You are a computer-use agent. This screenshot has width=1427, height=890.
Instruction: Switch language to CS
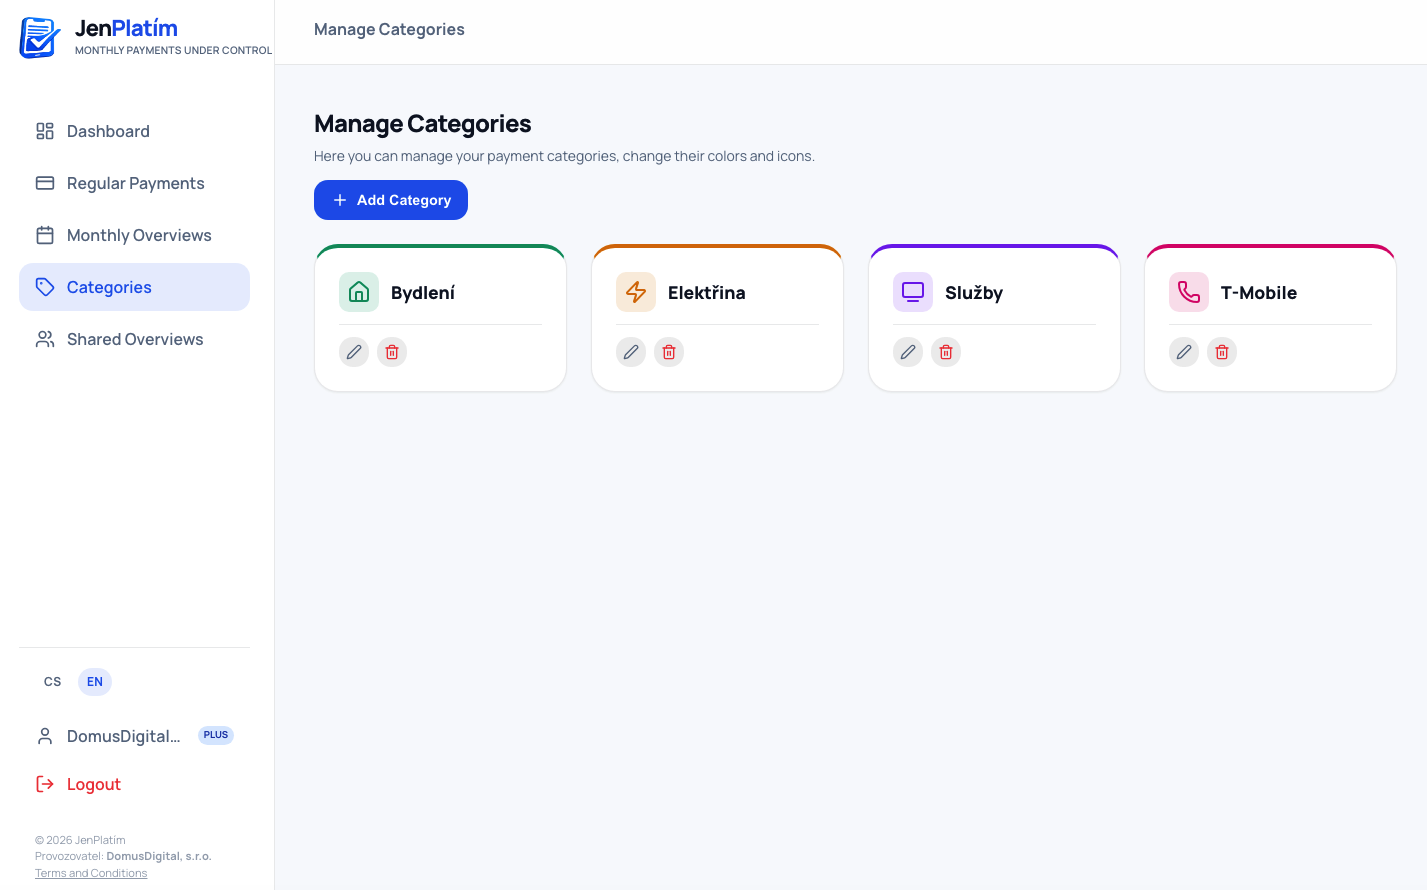pyautogui.click(x=53, y=682)
